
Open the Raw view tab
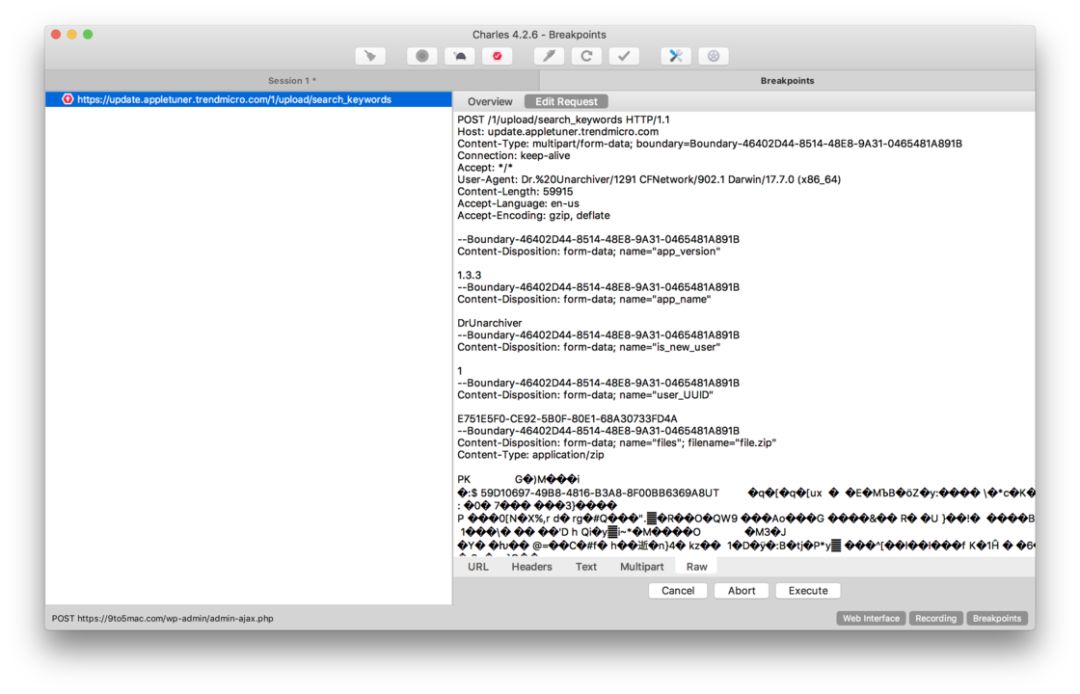point(696,567)
